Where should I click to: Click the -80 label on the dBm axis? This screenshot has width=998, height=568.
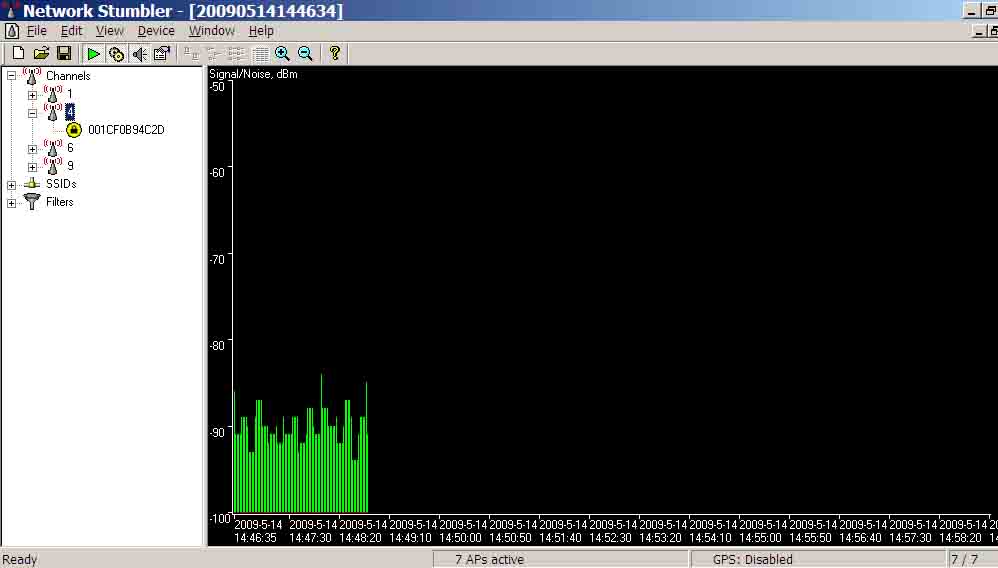pos(217,345)
